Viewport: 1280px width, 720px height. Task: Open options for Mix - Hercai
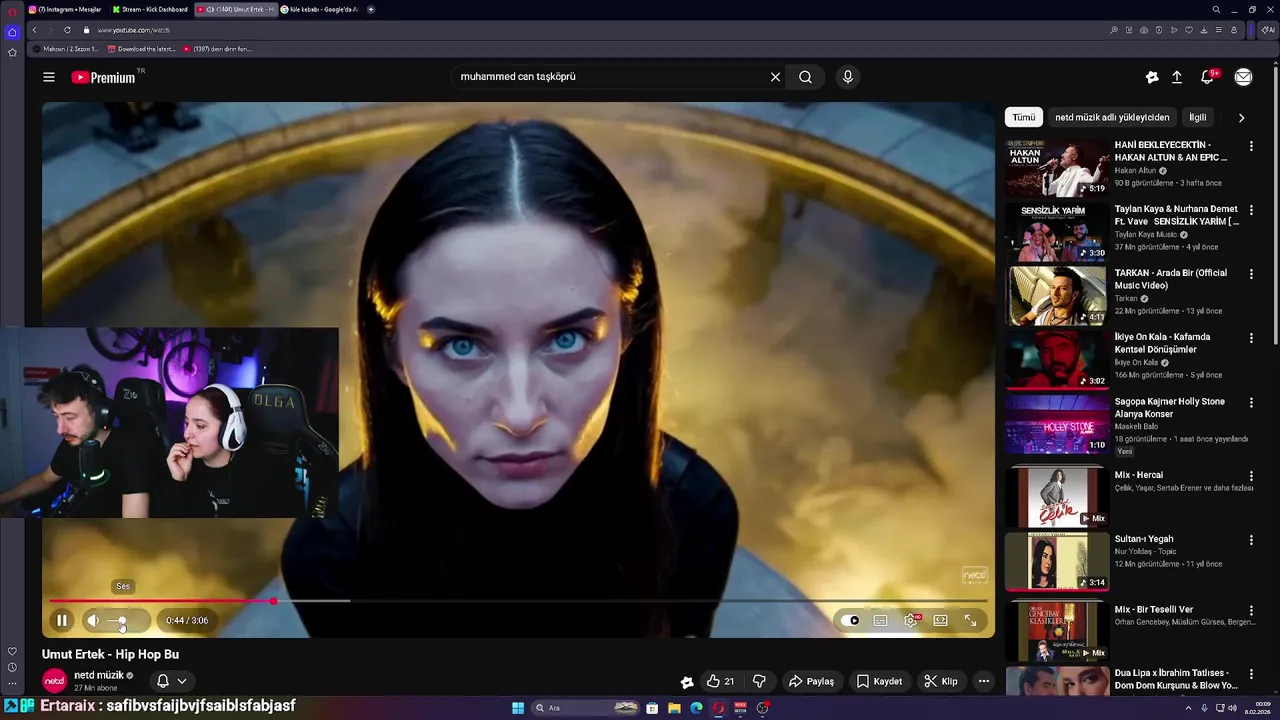(x=1251, y=476)
